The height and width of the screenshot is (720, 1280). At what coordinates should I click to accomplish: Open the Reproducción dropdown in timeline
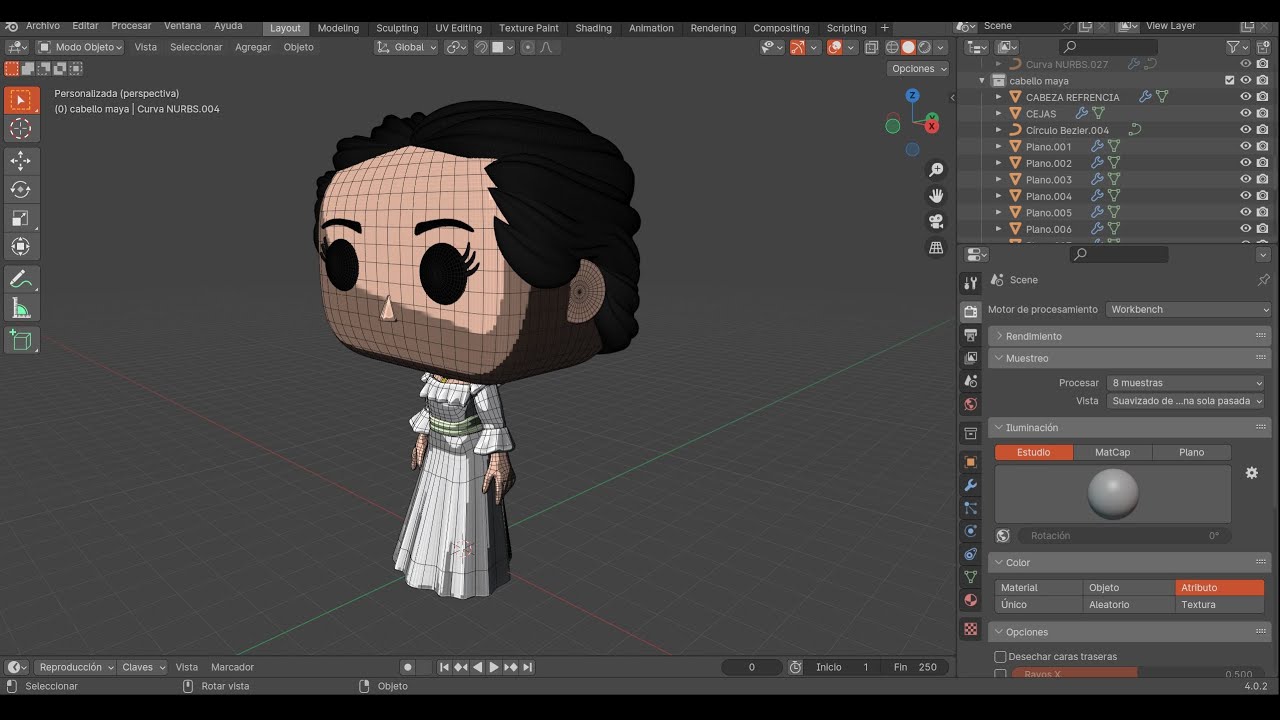coord(75,667)
